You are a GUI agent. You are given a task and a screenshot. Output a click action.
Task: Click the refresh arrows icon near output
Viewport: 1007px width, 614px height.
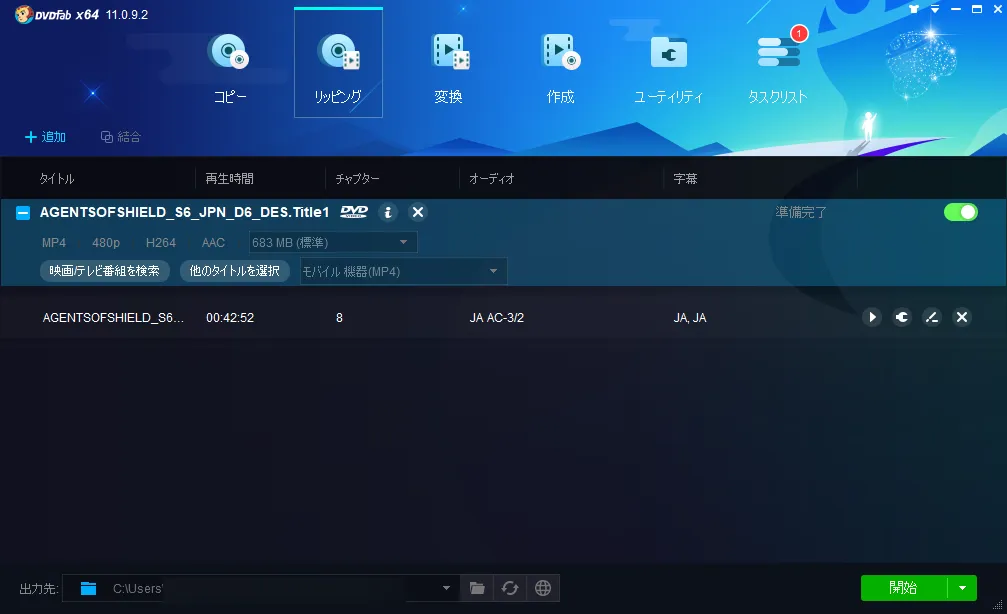[x=510, y=588]
